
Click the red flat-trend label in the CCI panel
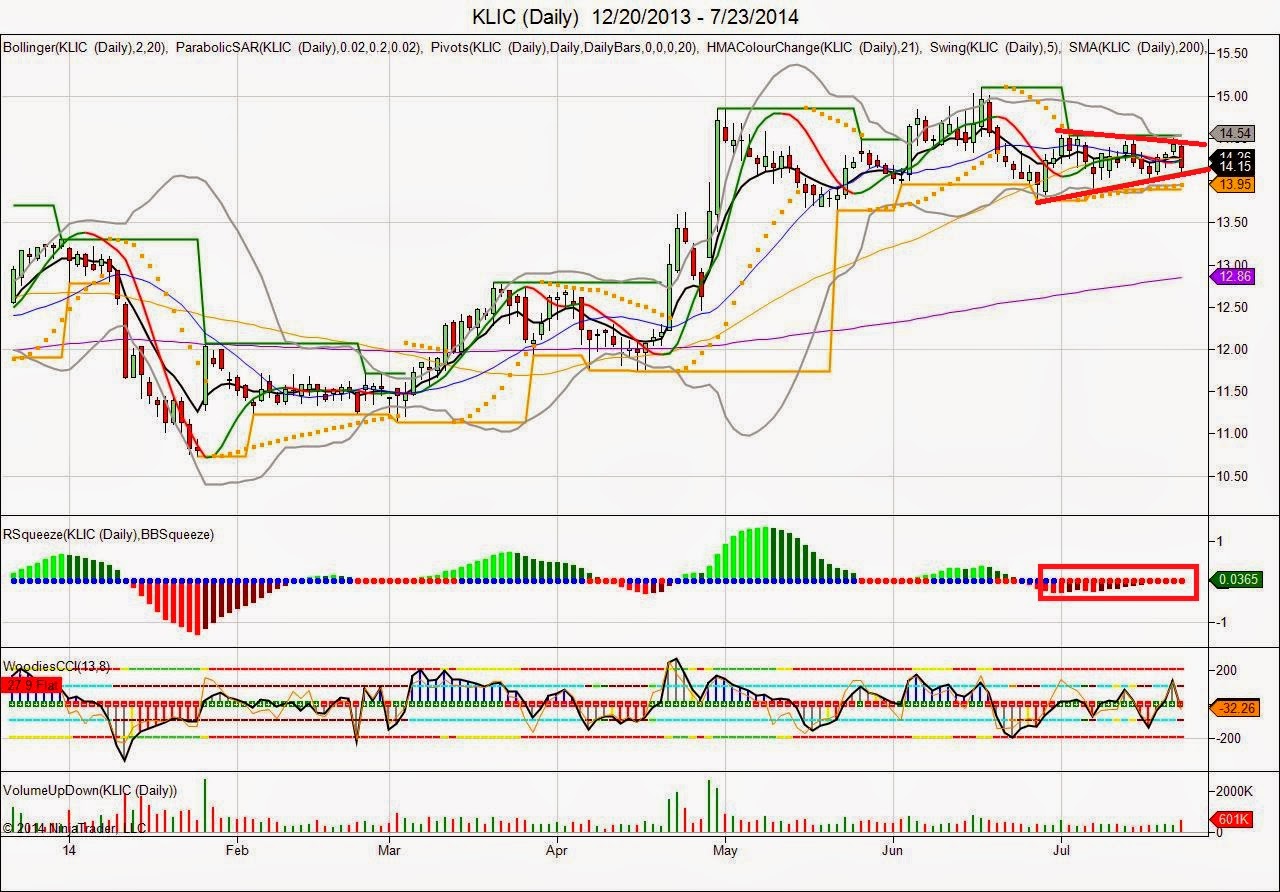[x=32, y=685]
